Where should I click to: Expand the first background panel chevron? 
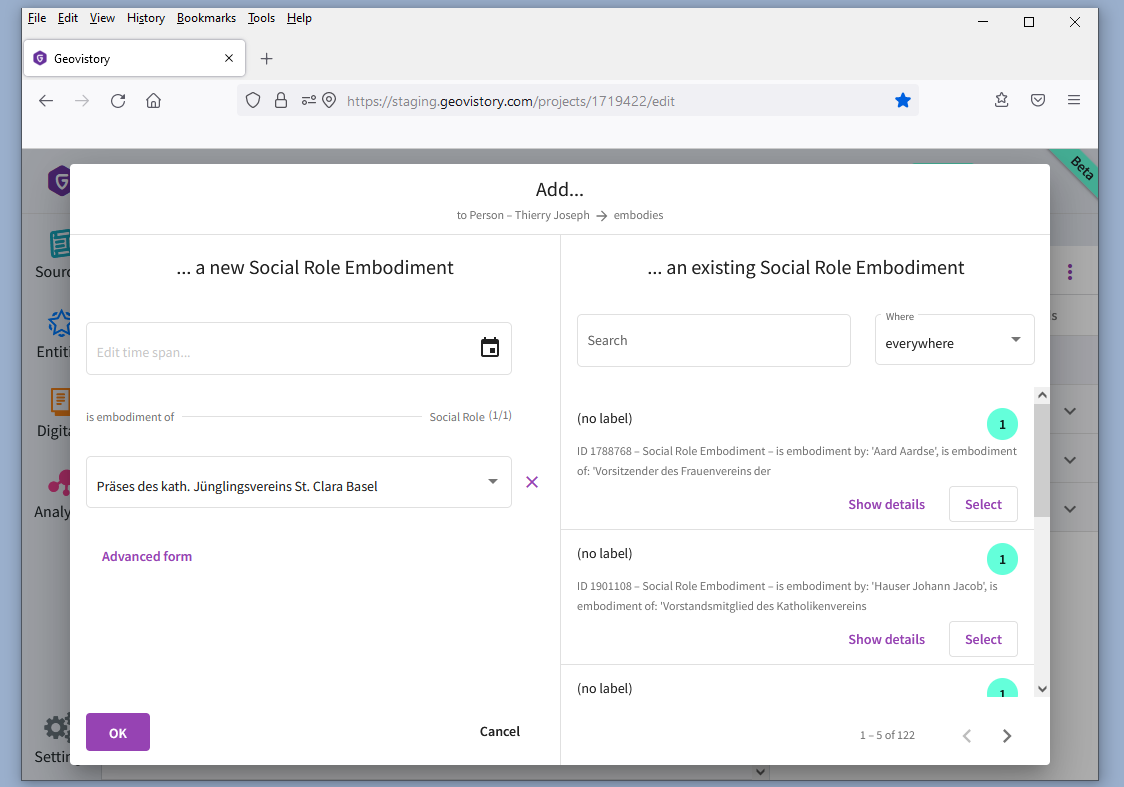[x=1070, y=411]
